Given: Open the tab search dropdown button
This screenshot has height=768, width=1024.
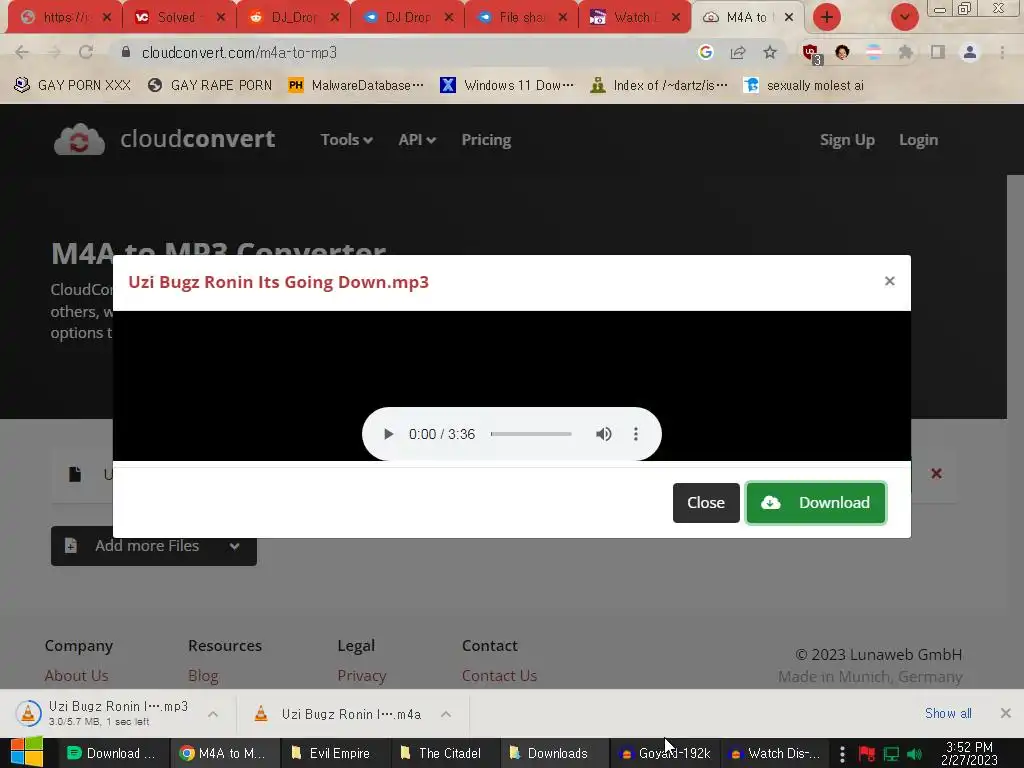Looking at the screenshot, I should (x=904, y=17).
